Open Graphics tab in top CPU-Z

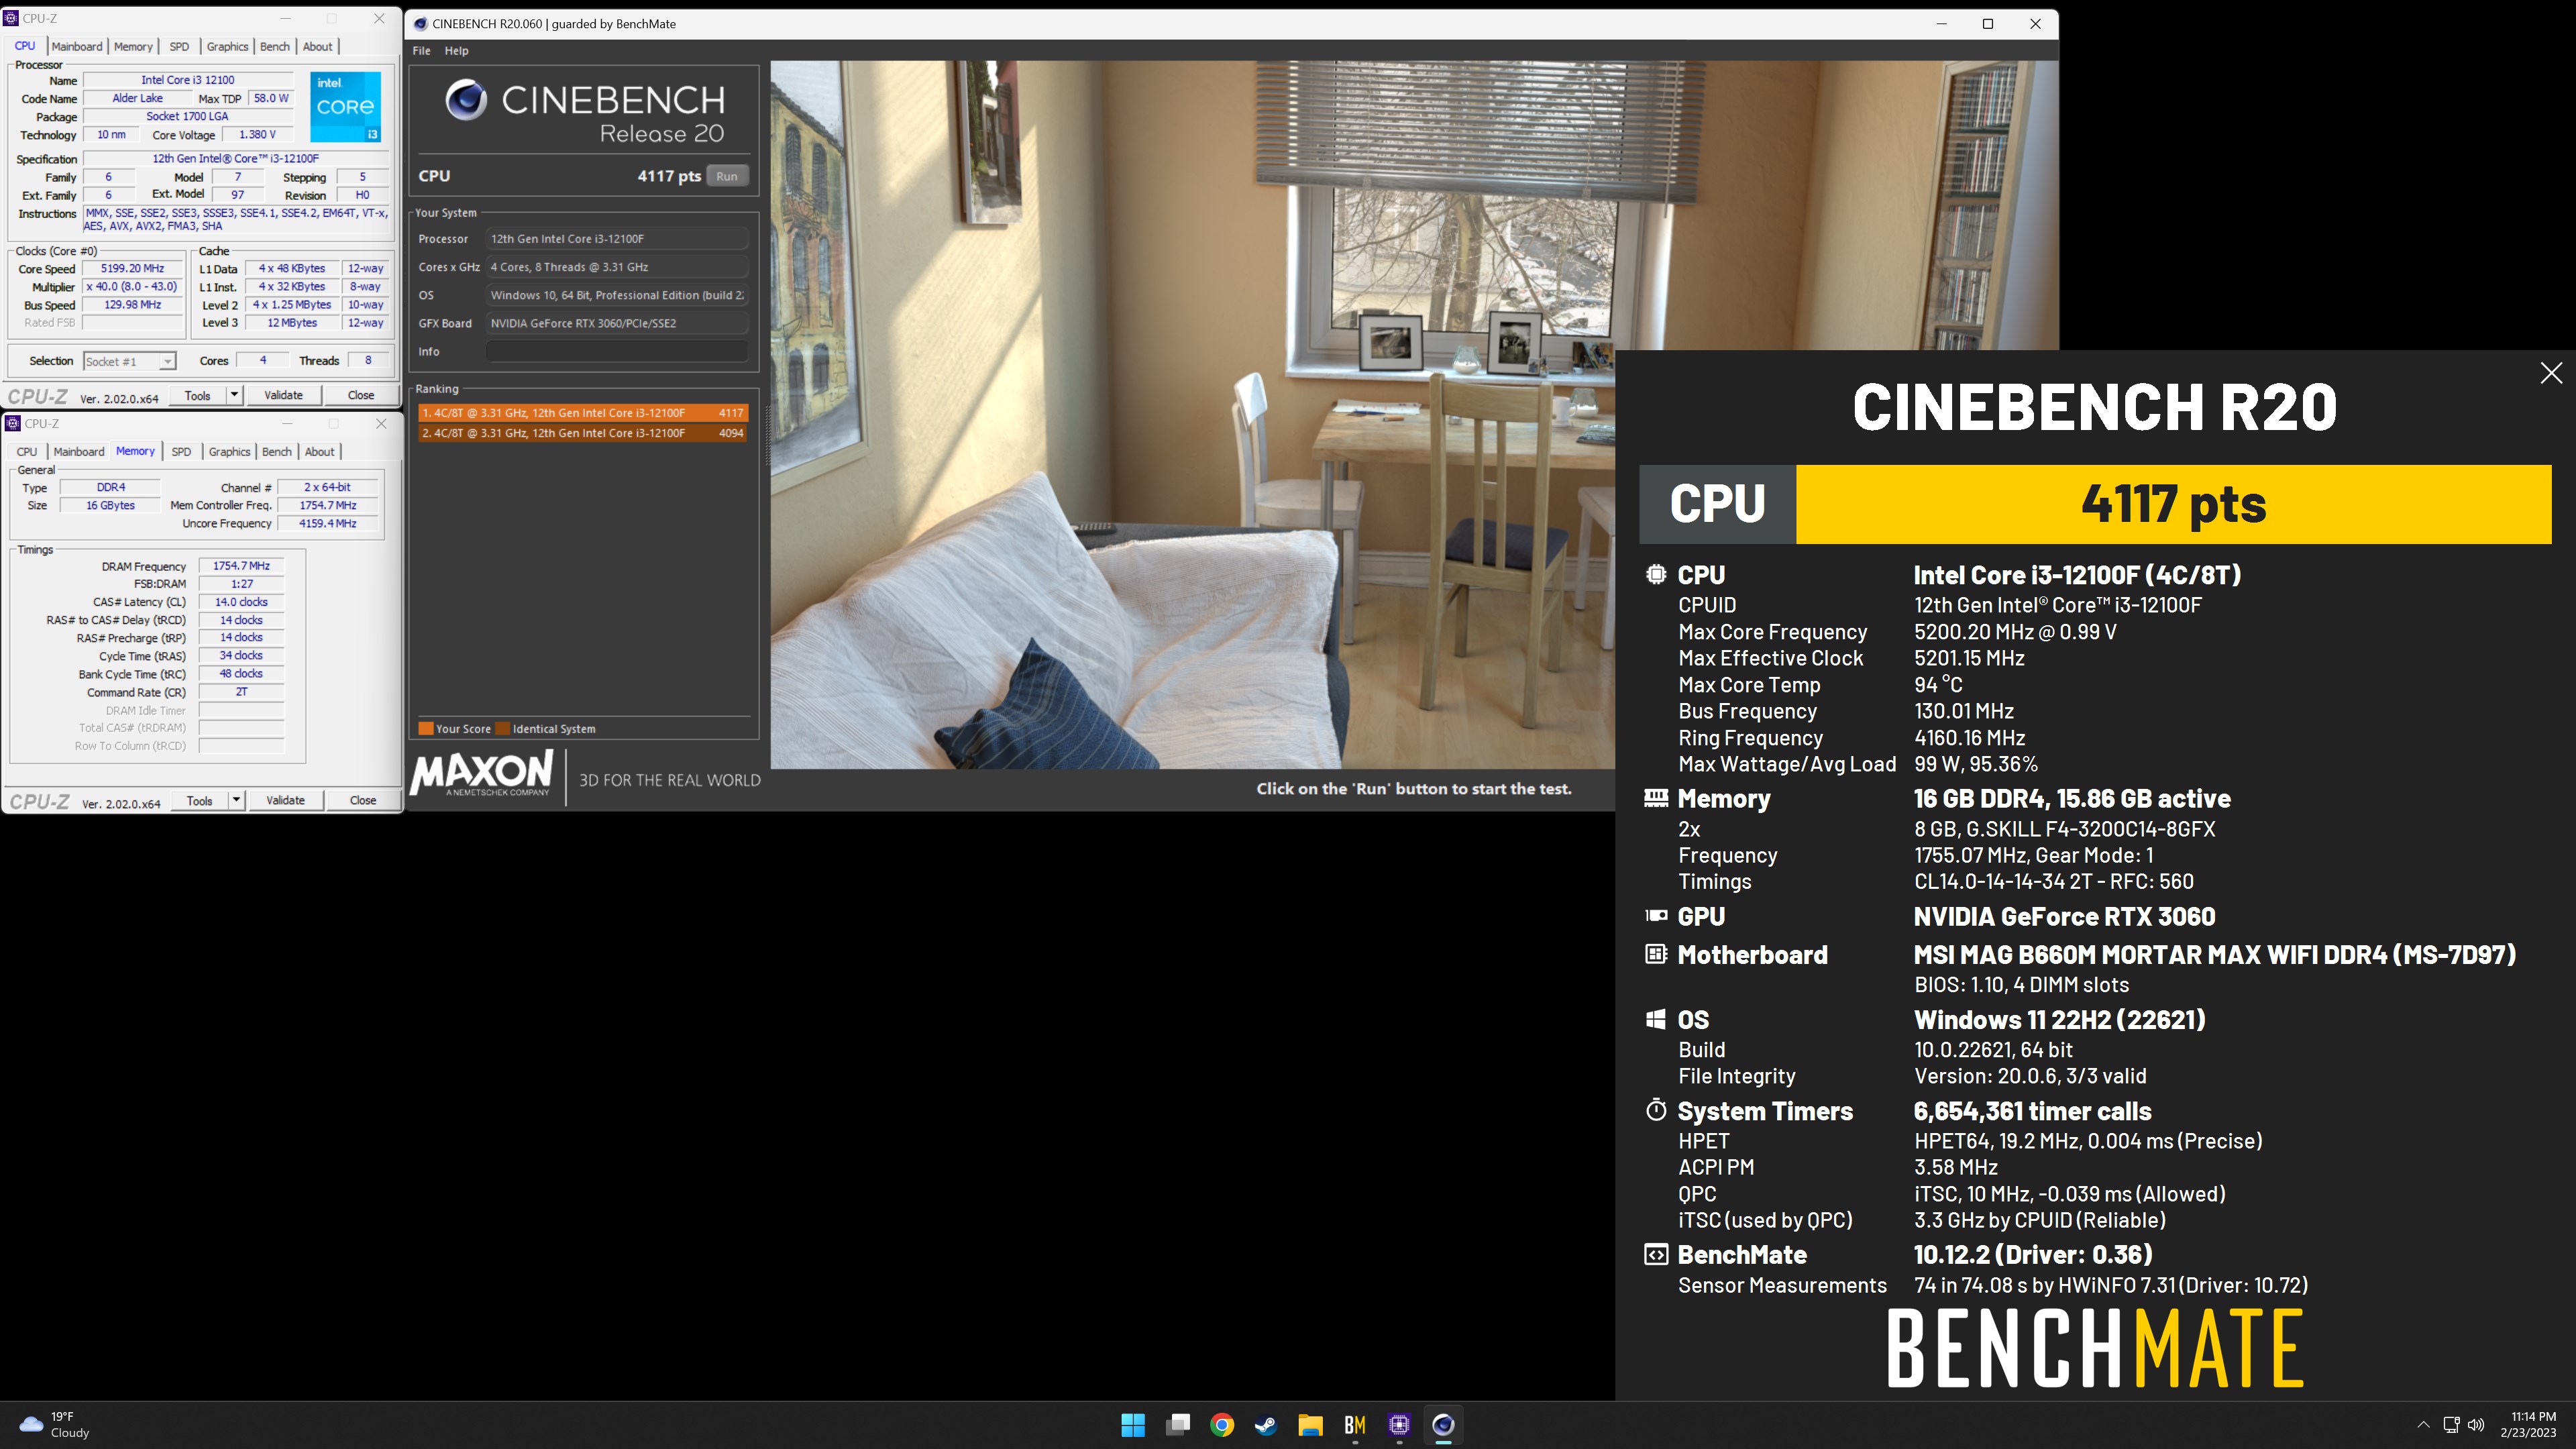point(227,46)
